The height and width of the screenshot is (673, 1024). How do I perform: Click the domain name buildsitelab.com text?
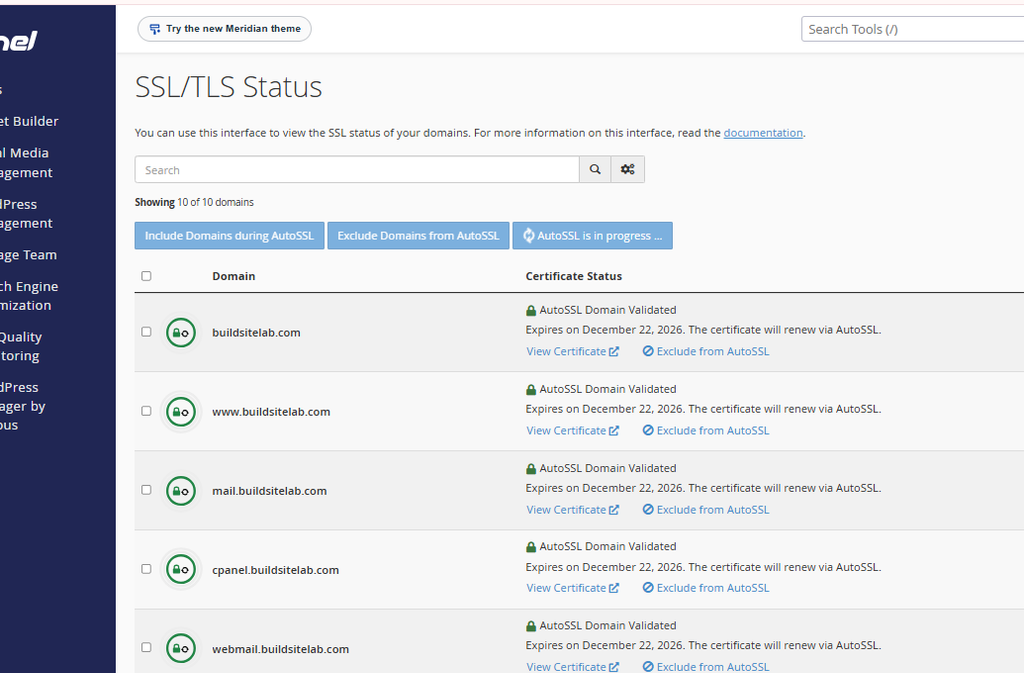(x=256, y=332)
